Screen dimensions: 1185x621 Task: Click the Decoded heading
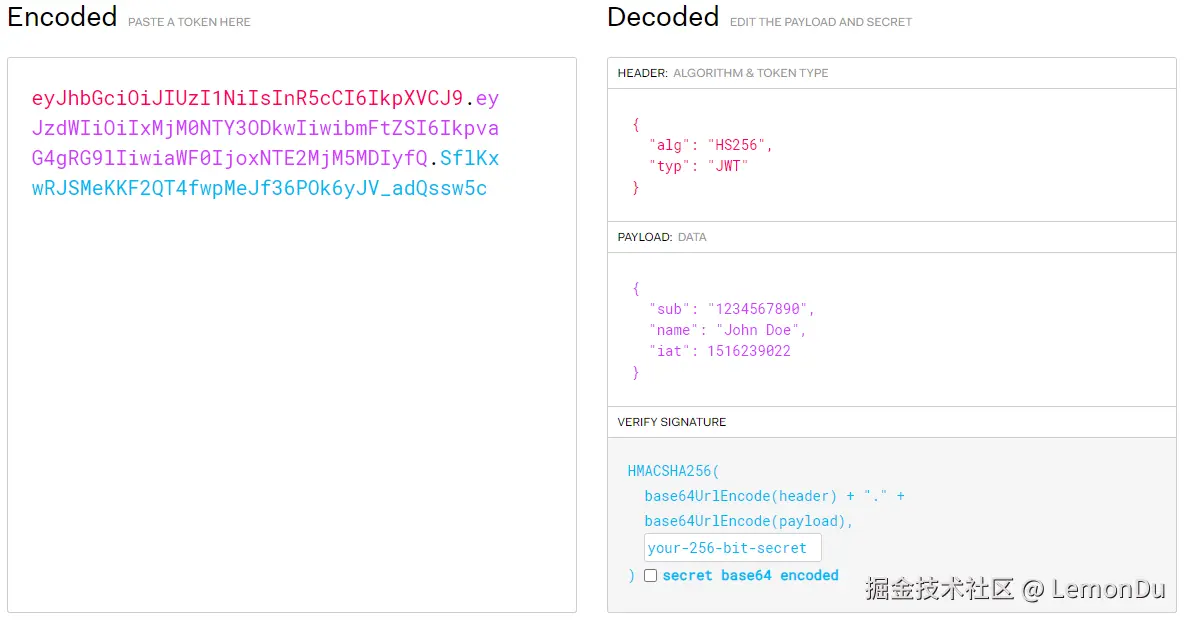pyautogui.click(x=663, y=17)
